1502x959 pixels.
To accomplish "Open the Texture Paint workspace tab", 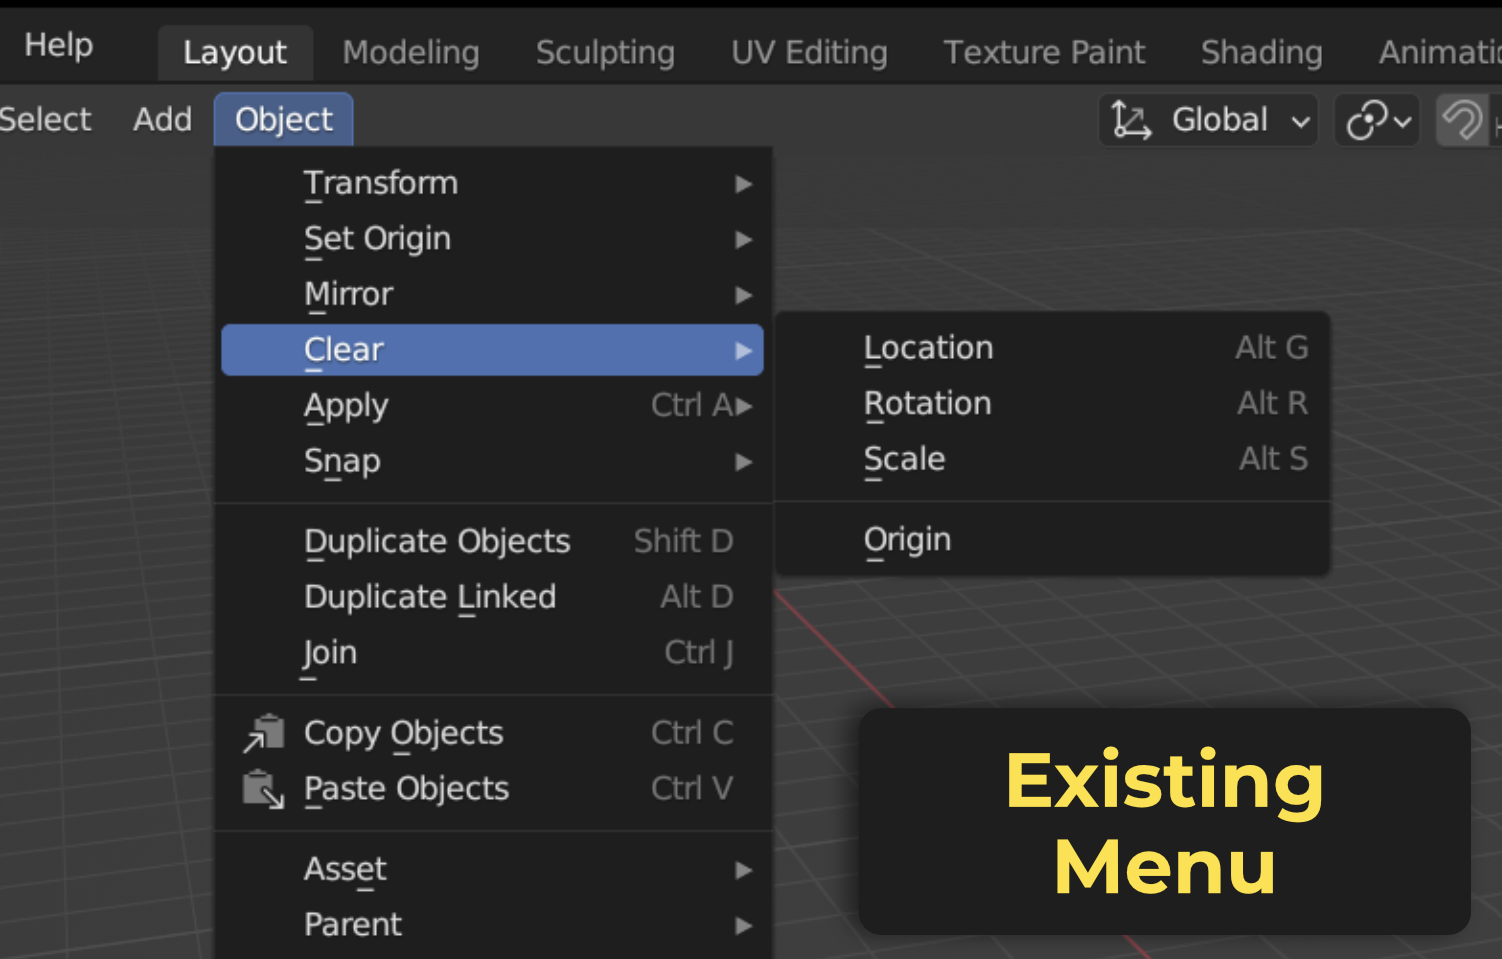I will (1044, 53).
